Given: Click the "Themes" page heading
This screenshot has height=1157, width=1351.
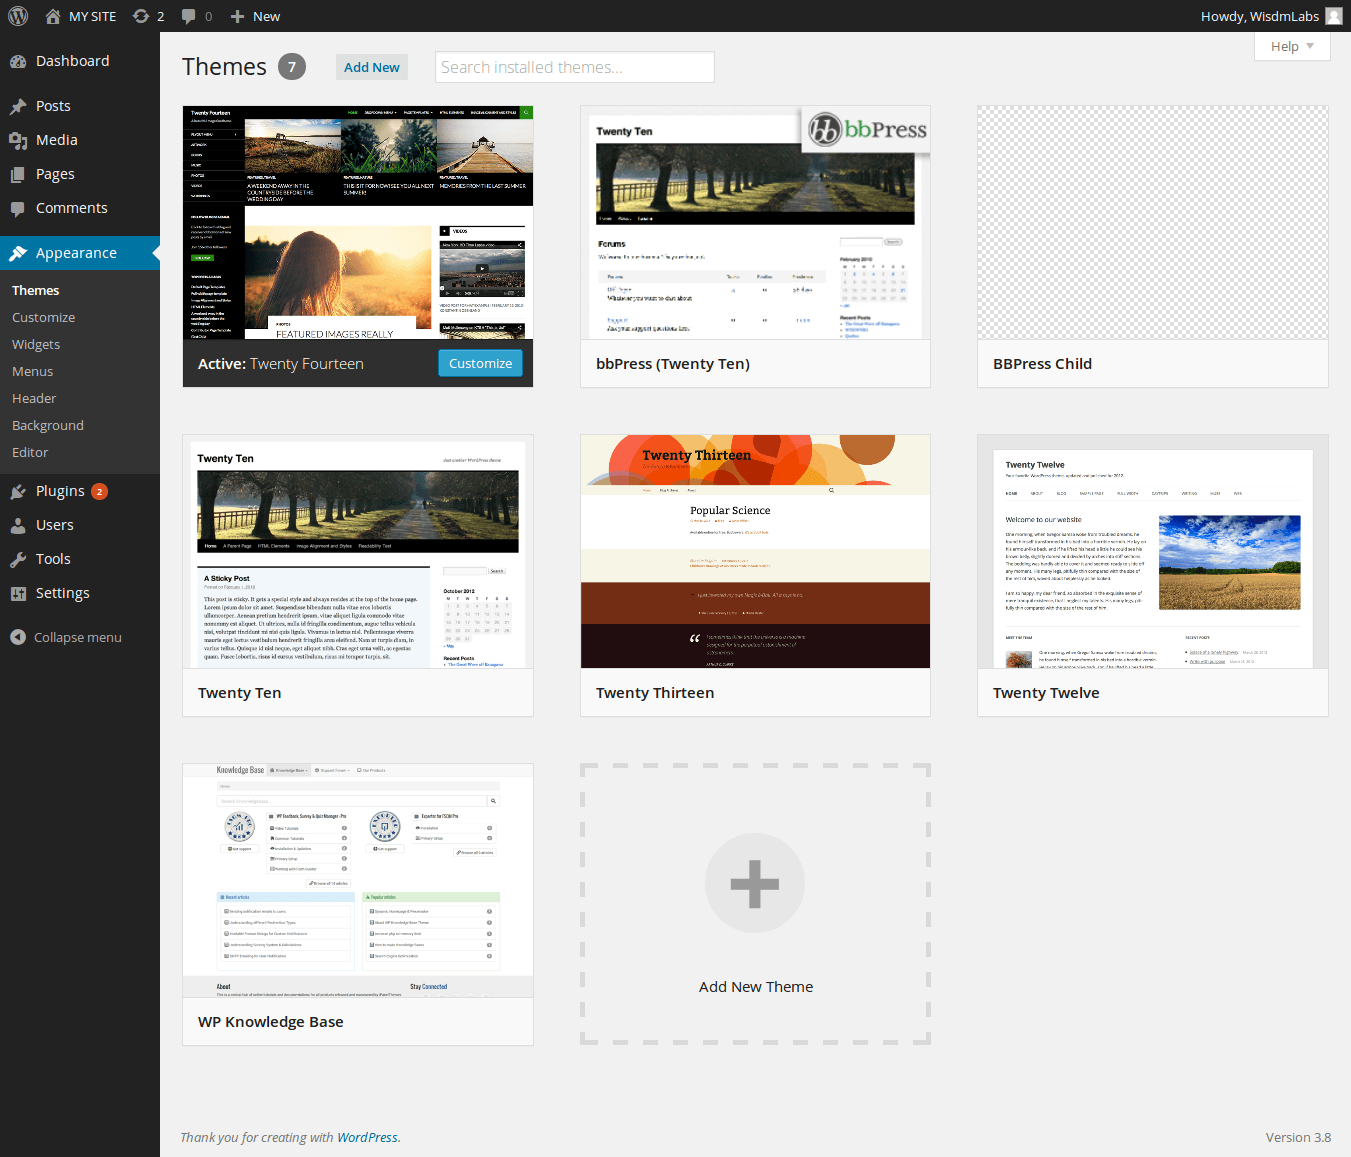Looking at the screenshot, I should [x=224, y=67].
